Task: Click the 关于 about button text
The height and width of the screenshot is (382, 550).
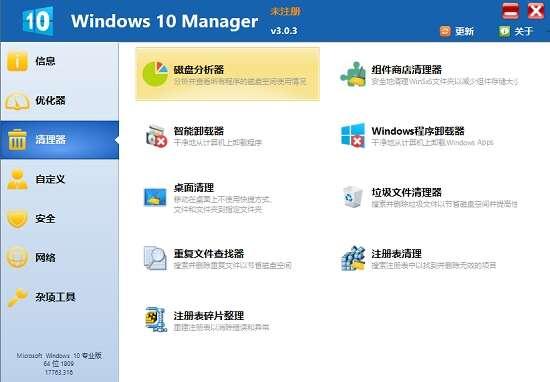Action: point(524,32)
